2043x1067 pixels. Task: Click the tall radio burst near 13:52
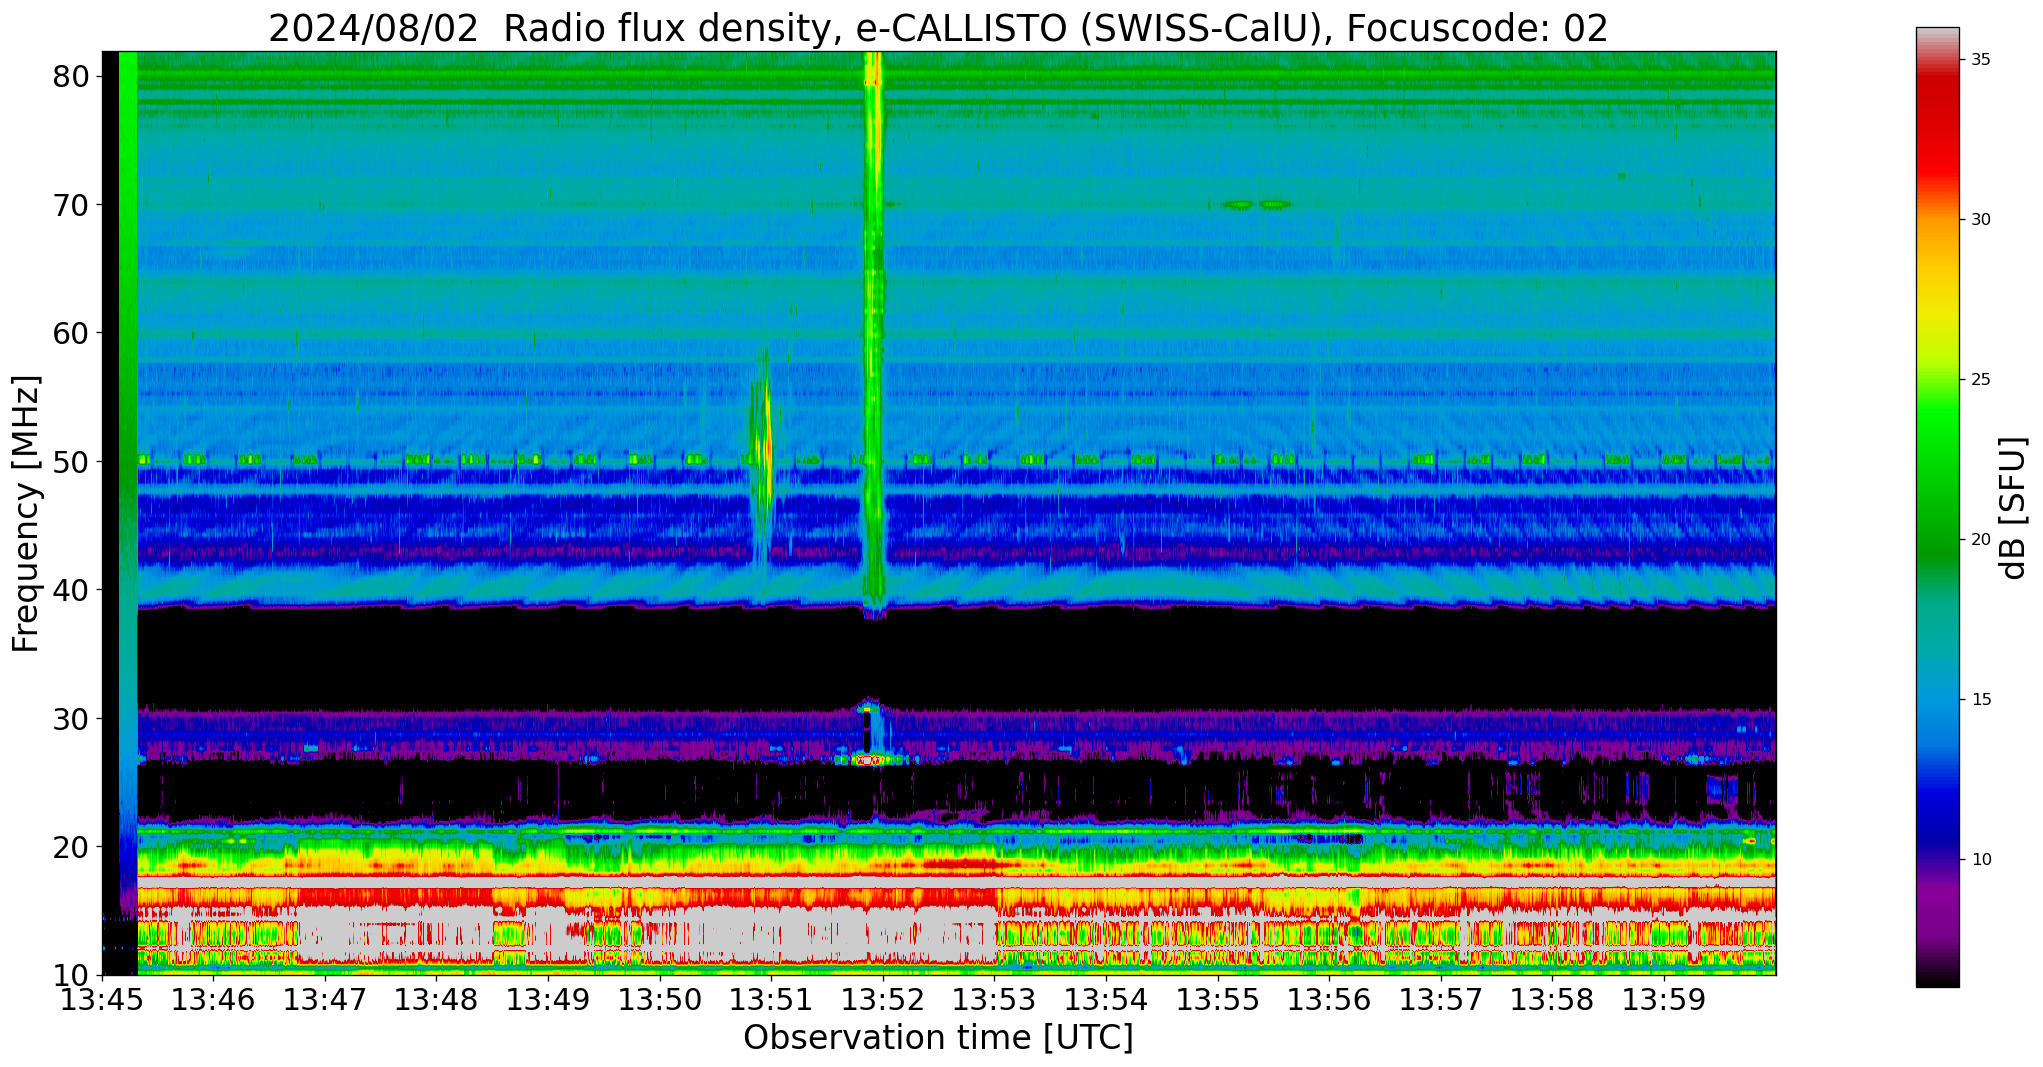click(874, 330)
